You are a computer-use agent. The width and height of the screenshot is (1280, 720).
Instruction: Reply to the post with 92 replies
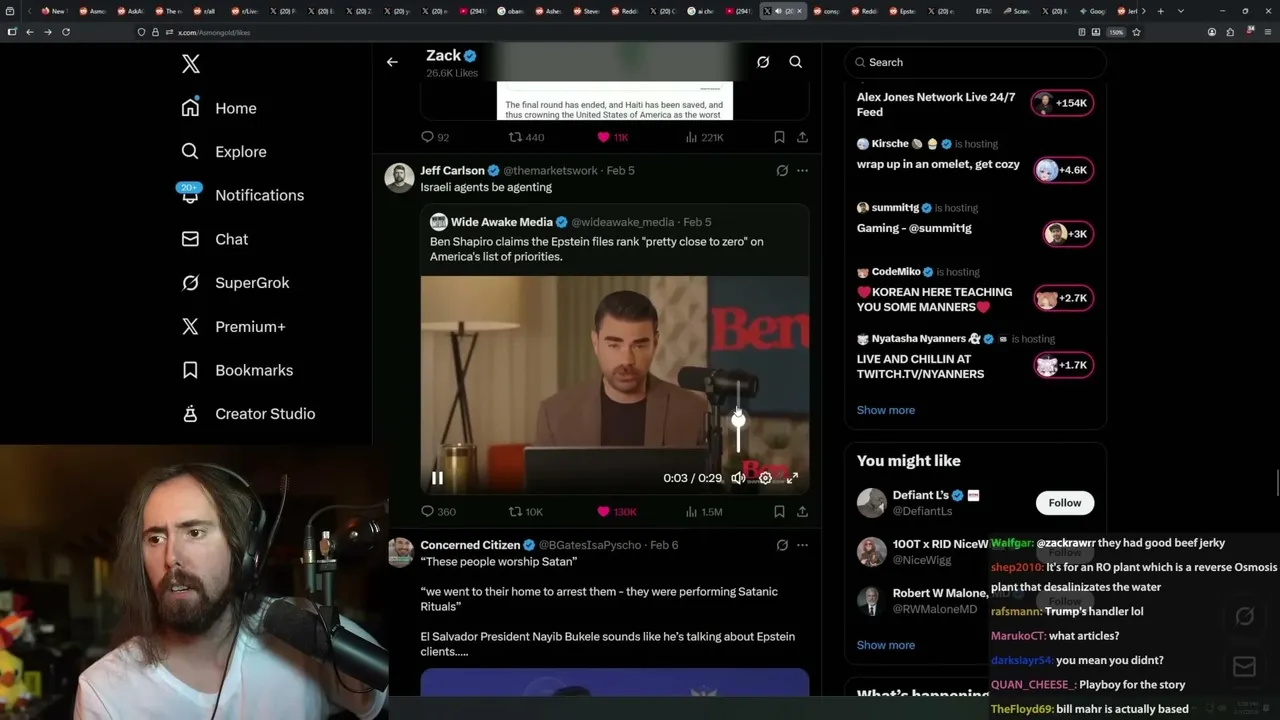(x=435, y=137)
